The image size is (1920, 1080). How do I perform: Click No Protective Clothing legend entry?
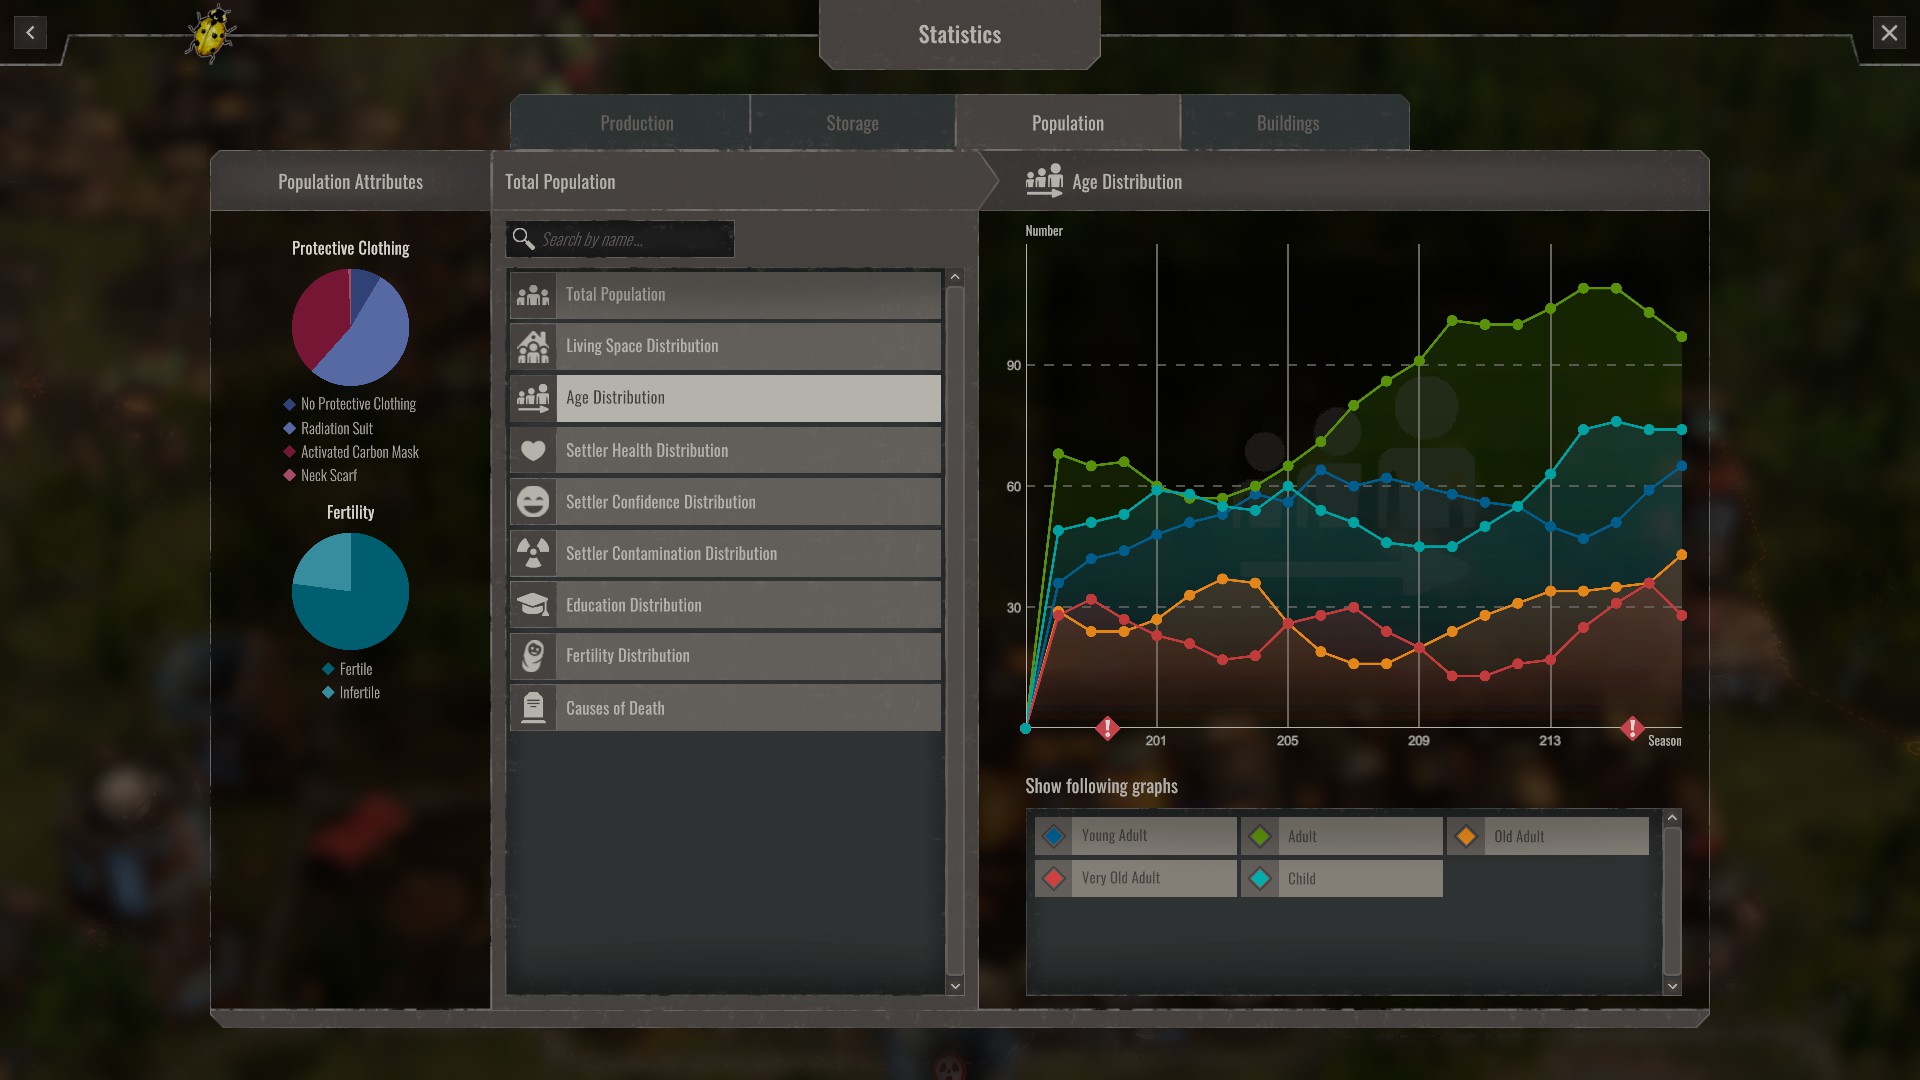pos(350,404)
